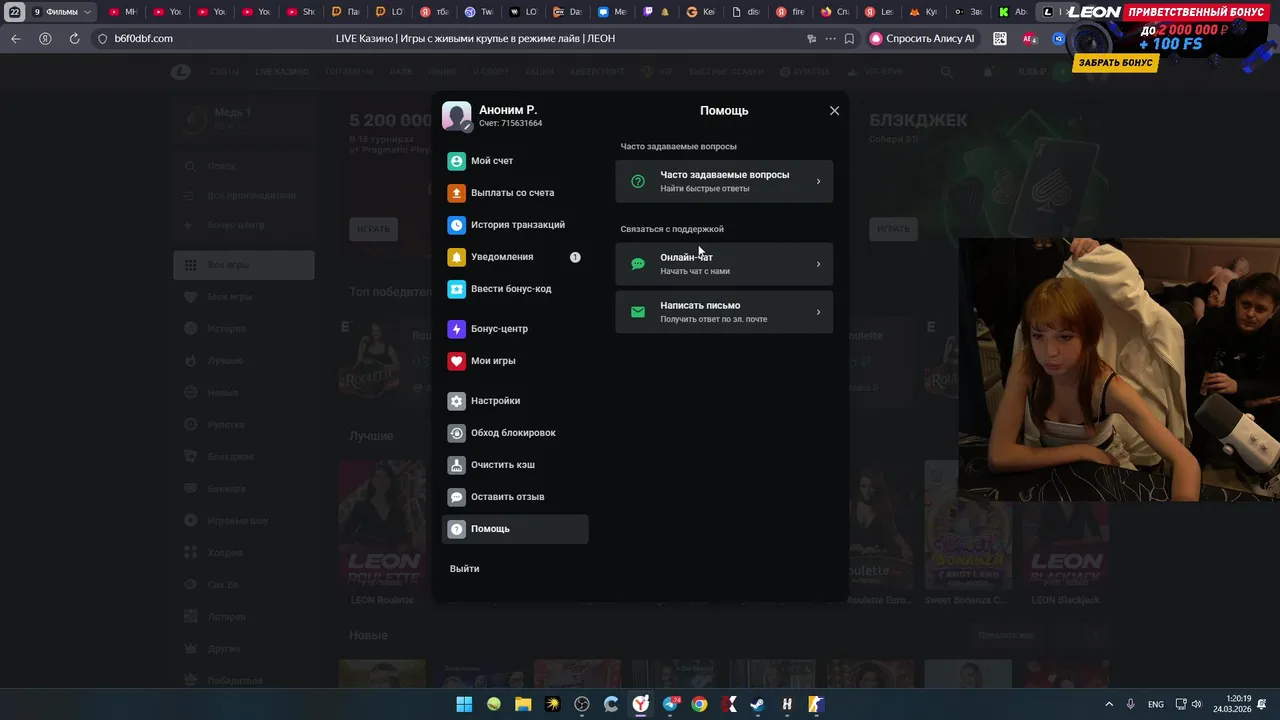Click notifications unread count badge
Viewport: 1280px width, 720px height.
(575, 257)
